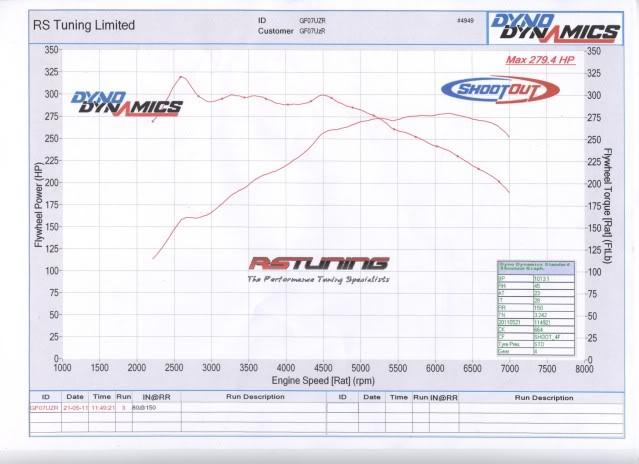Click the 75 tick on the power axis
639x464 pixels.
(x=53, y=292)
